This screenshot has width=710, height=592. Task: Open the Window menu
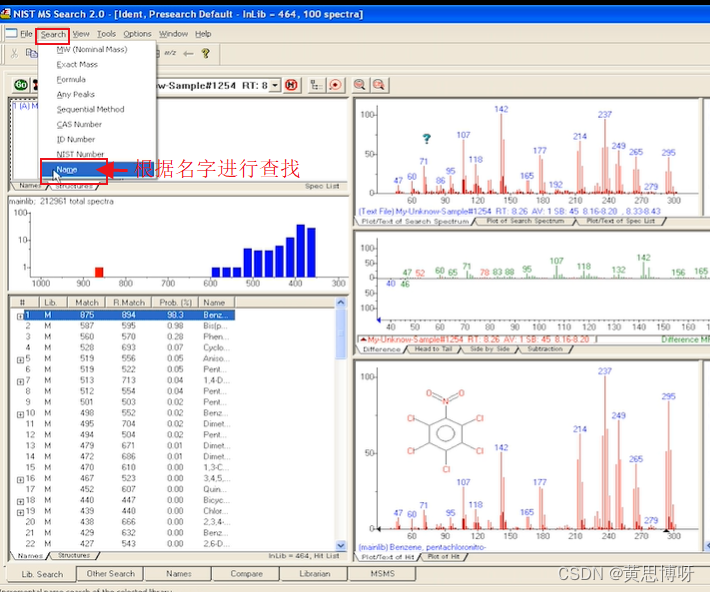(x=173, y=34)
